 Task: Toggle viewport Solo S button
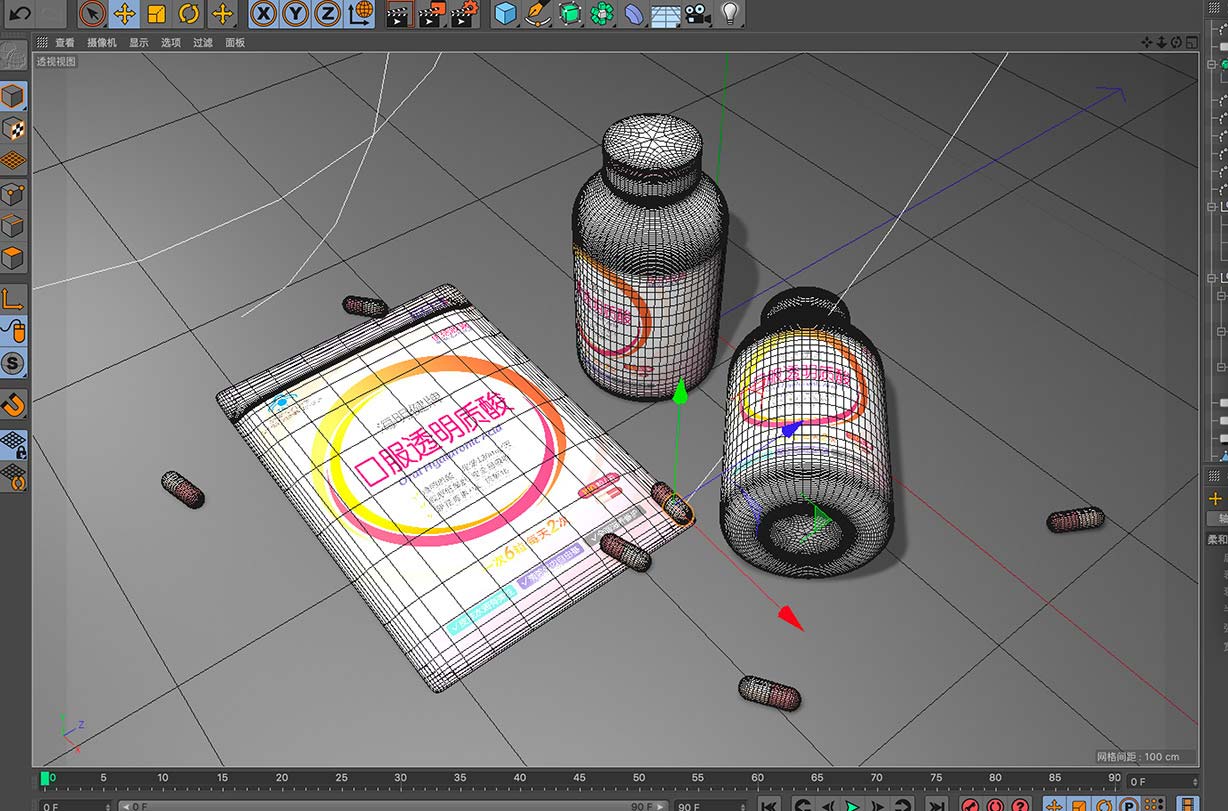click(x=13, y=363)
